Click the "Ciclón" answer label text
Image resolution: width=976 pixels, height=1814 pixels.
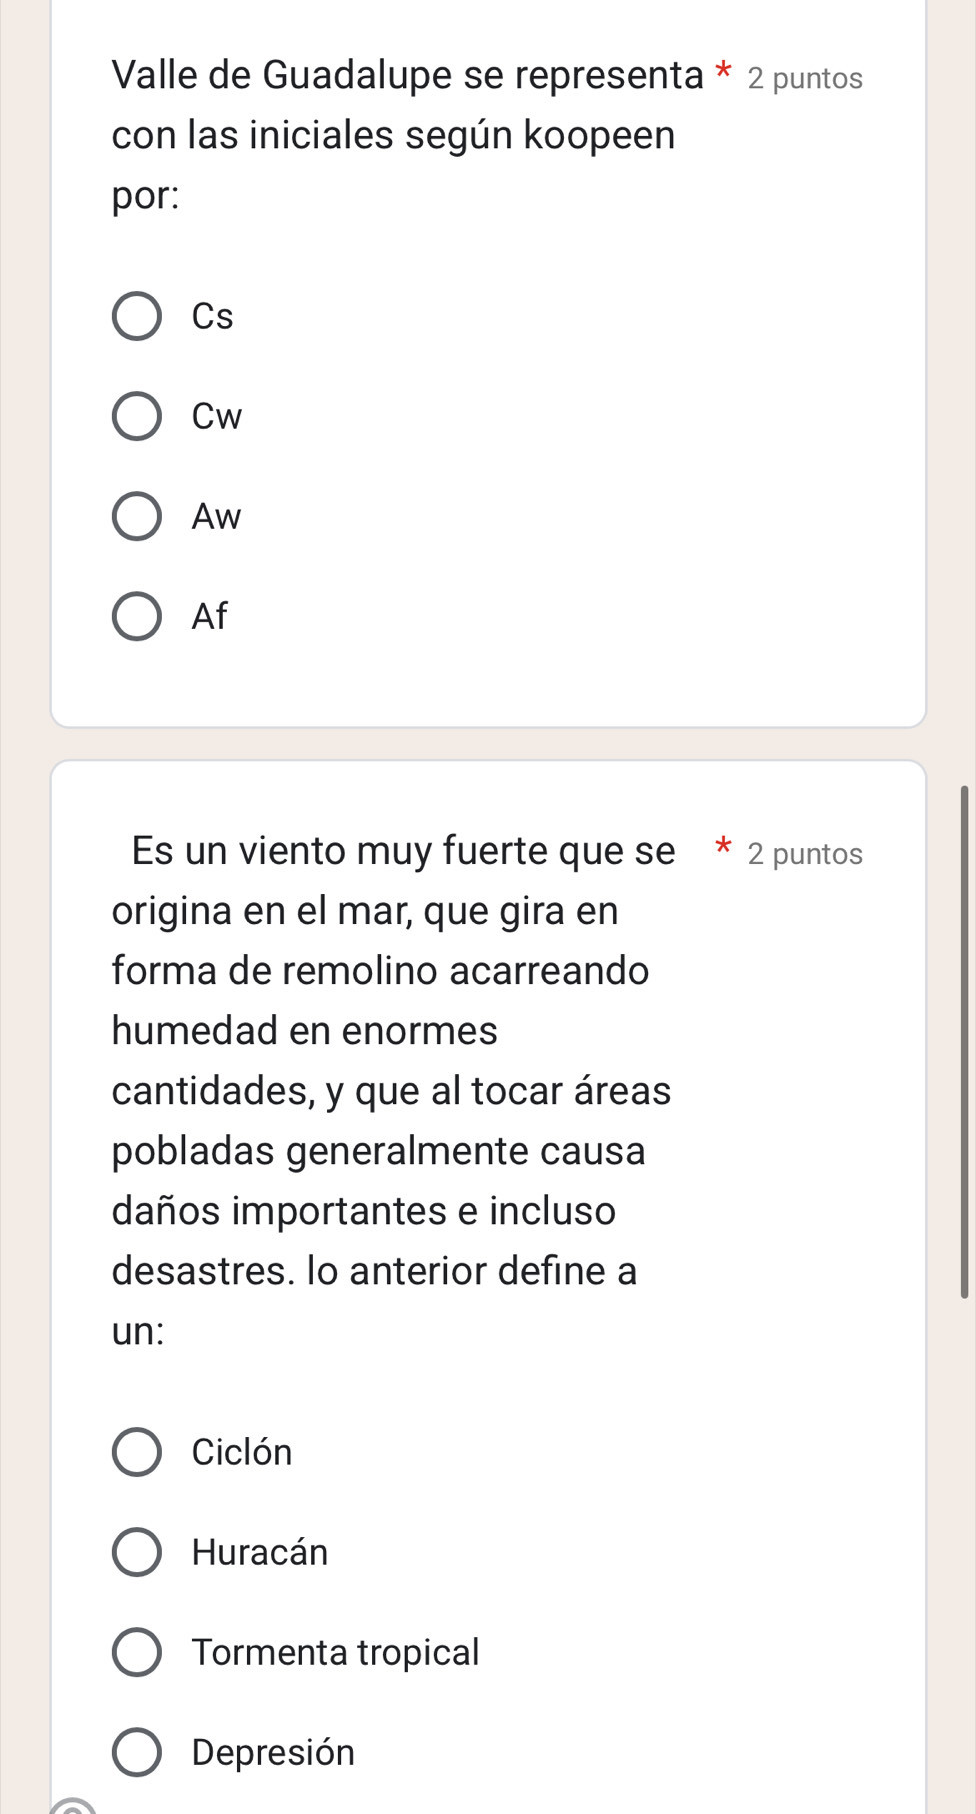pos(242,1452)
